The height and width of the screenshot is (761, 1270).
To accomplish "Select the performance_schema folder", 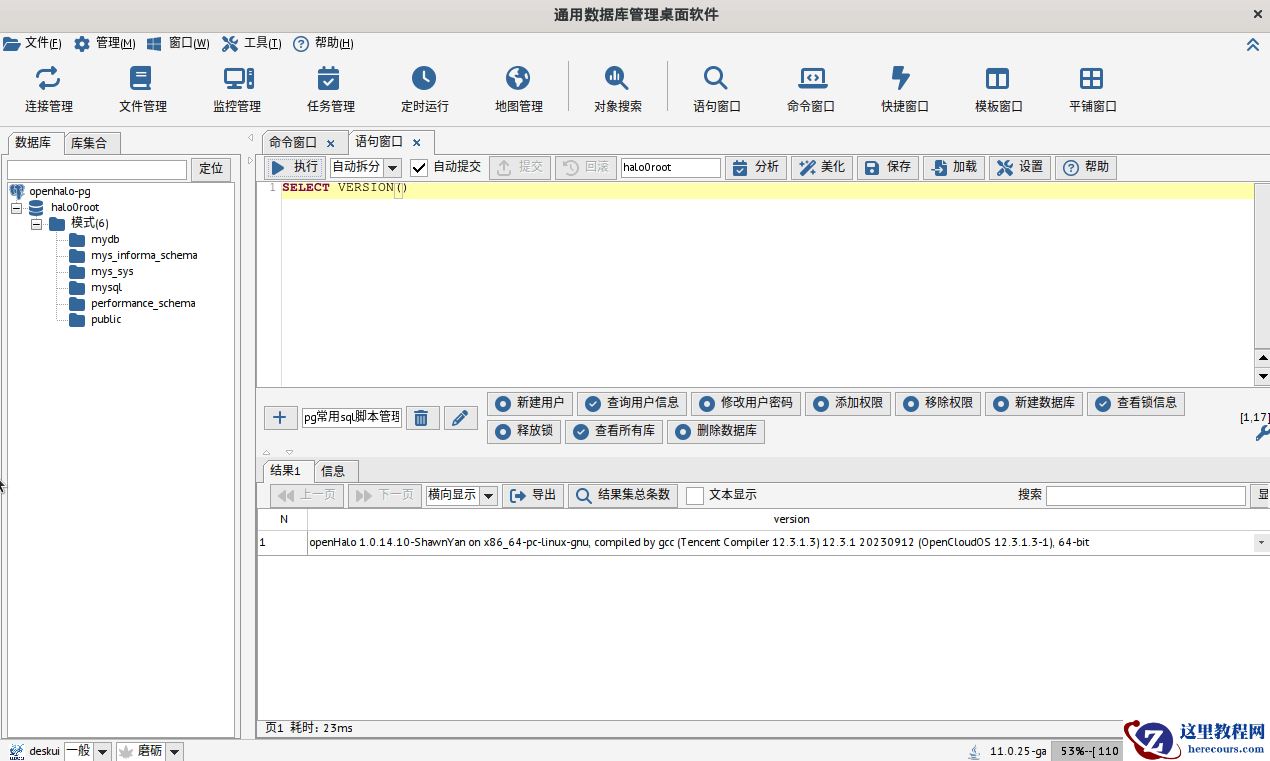I will point(132,304).
